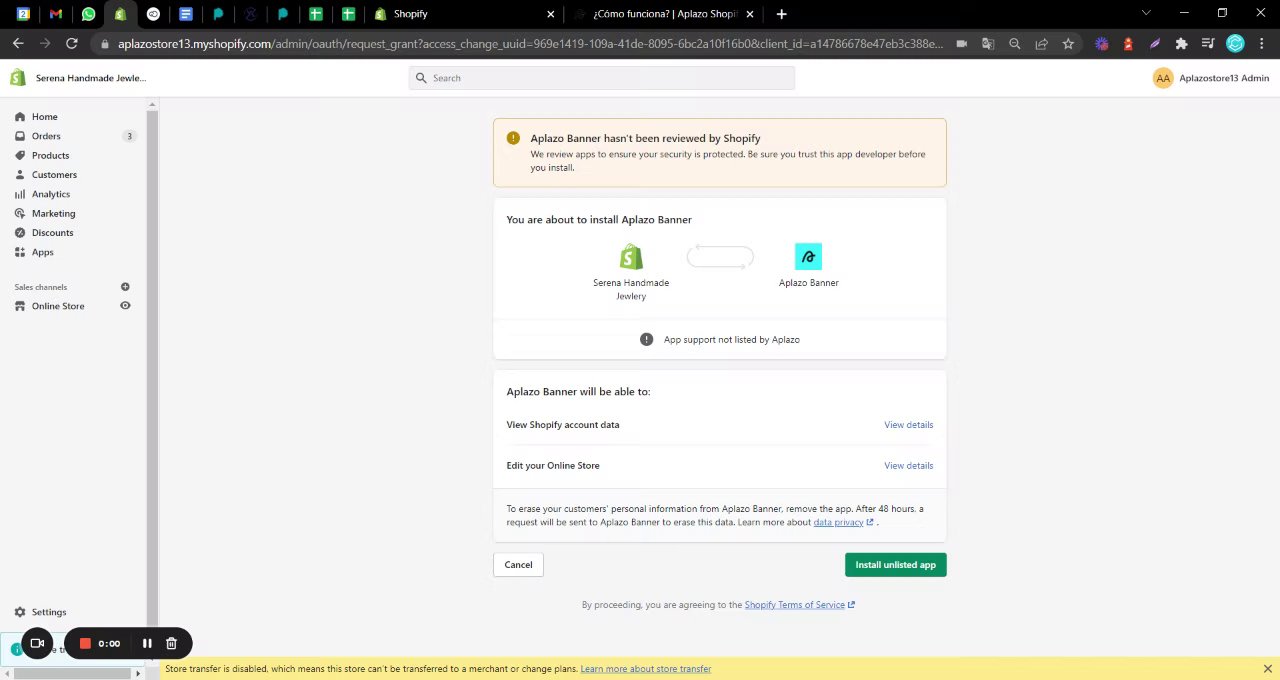Click the Serena Handmade Jewelry Shopify bag icon
Image resolution: width=1280 pixels, height=680 pixels.
point(631,257)
